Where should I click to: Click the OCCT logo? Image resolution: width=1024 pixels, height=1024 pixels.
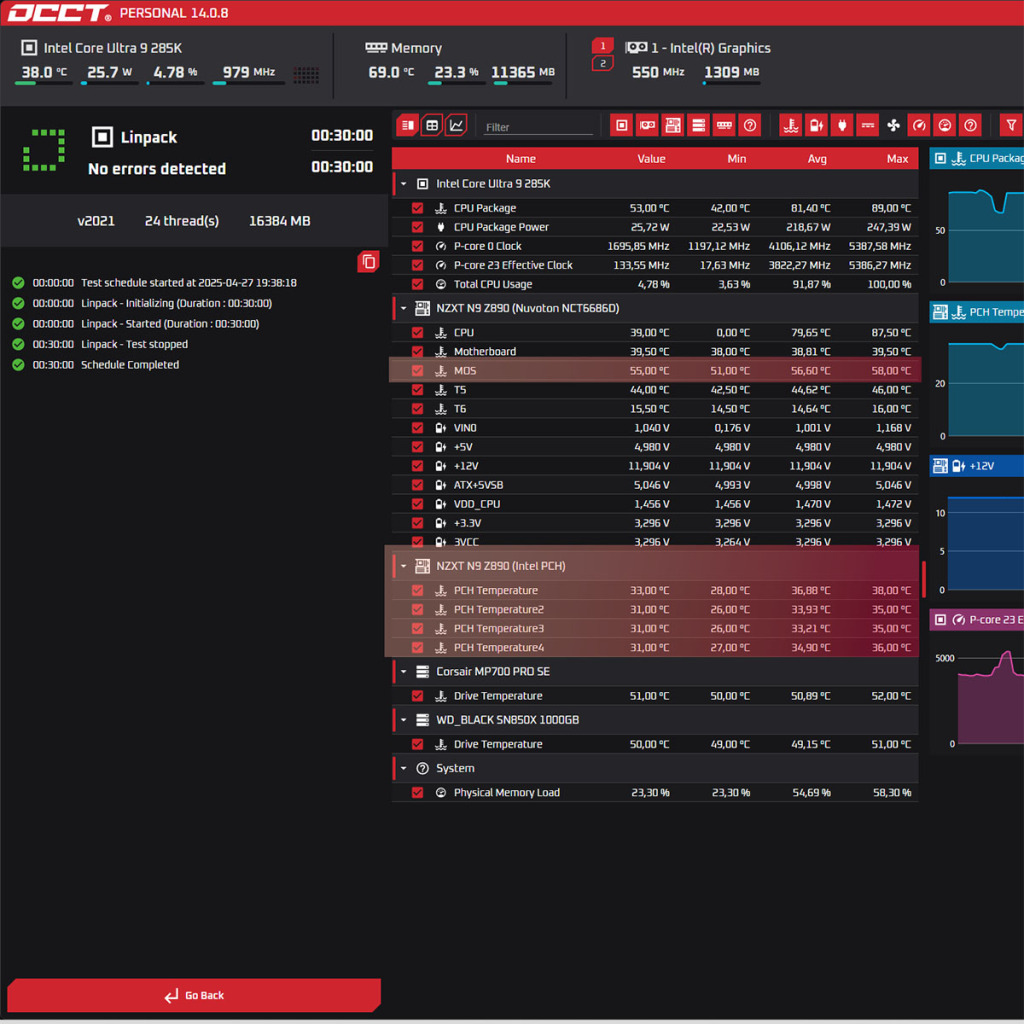tap(59, 13)
